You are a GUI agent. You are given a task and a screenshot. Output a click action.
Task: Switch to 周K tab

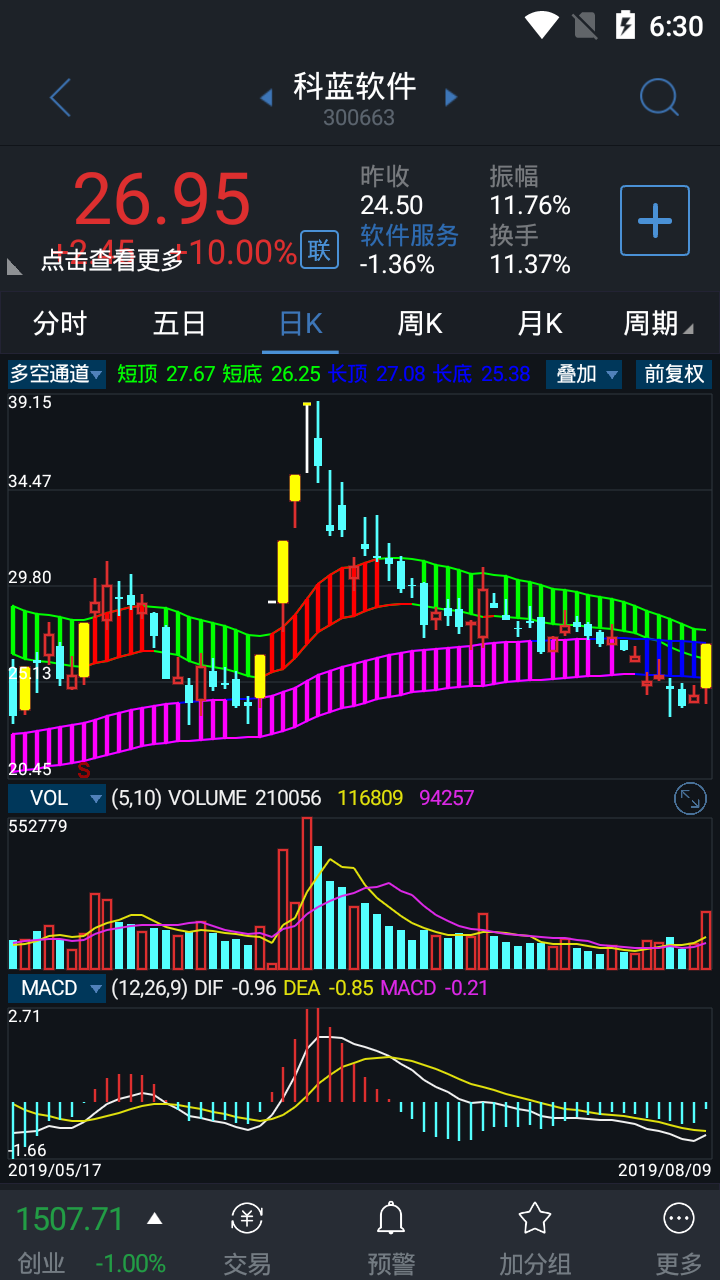click(420, 323)
